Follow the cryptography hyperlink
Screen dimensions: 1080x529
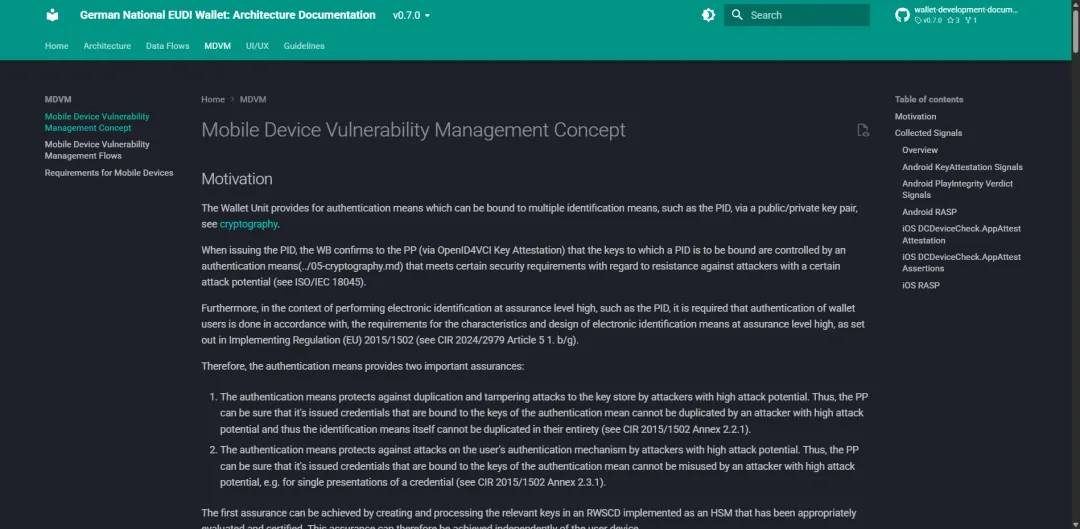(248, 224)
